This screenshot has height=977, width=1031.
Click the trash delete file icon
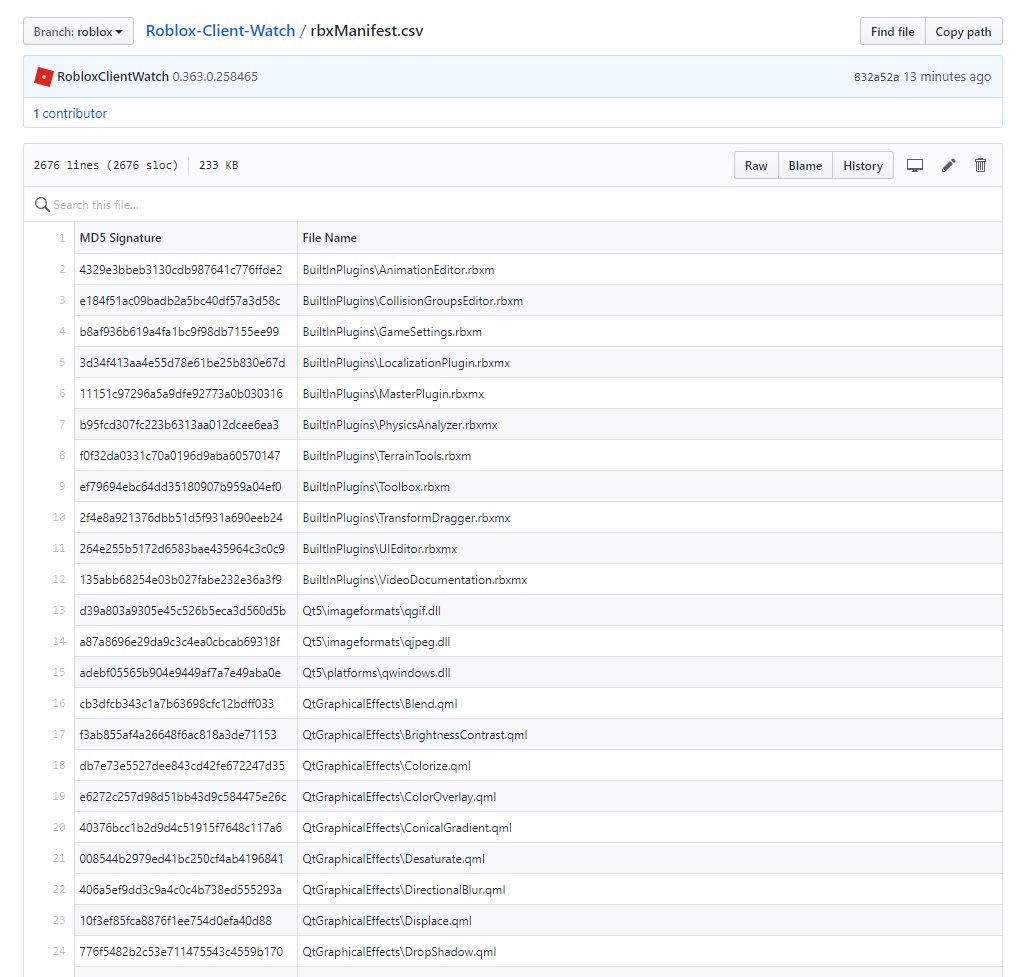click(980, 166)
